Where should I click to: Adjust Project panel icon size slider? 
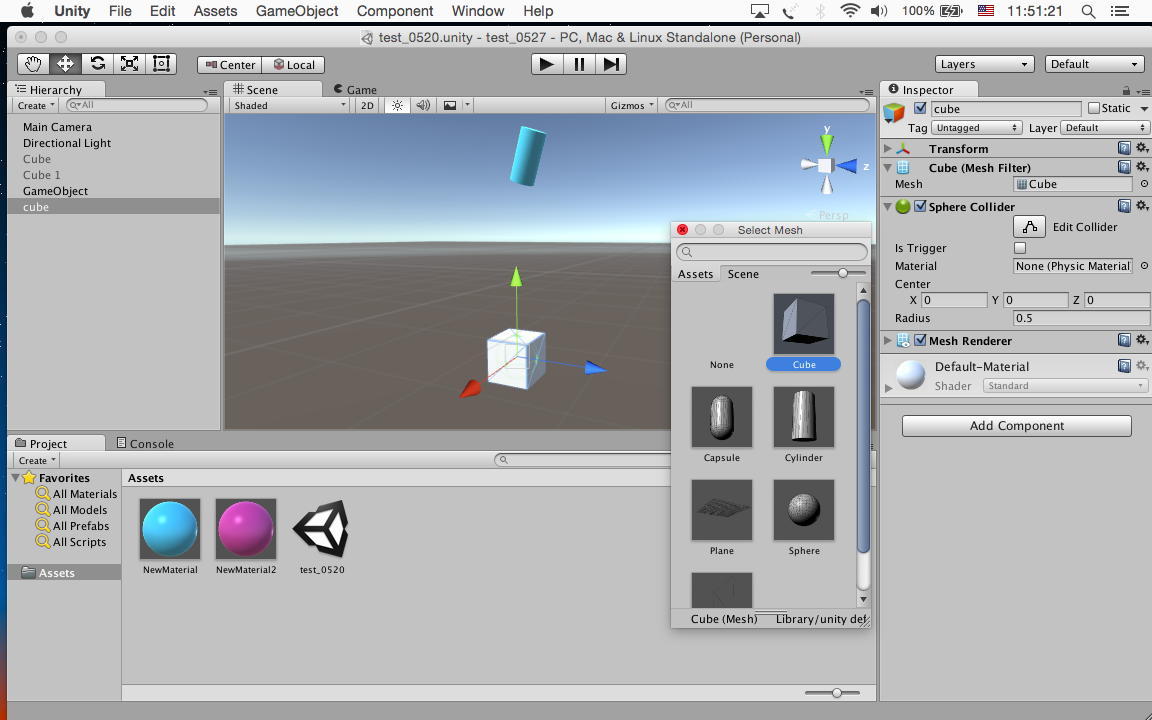(836, 692)
